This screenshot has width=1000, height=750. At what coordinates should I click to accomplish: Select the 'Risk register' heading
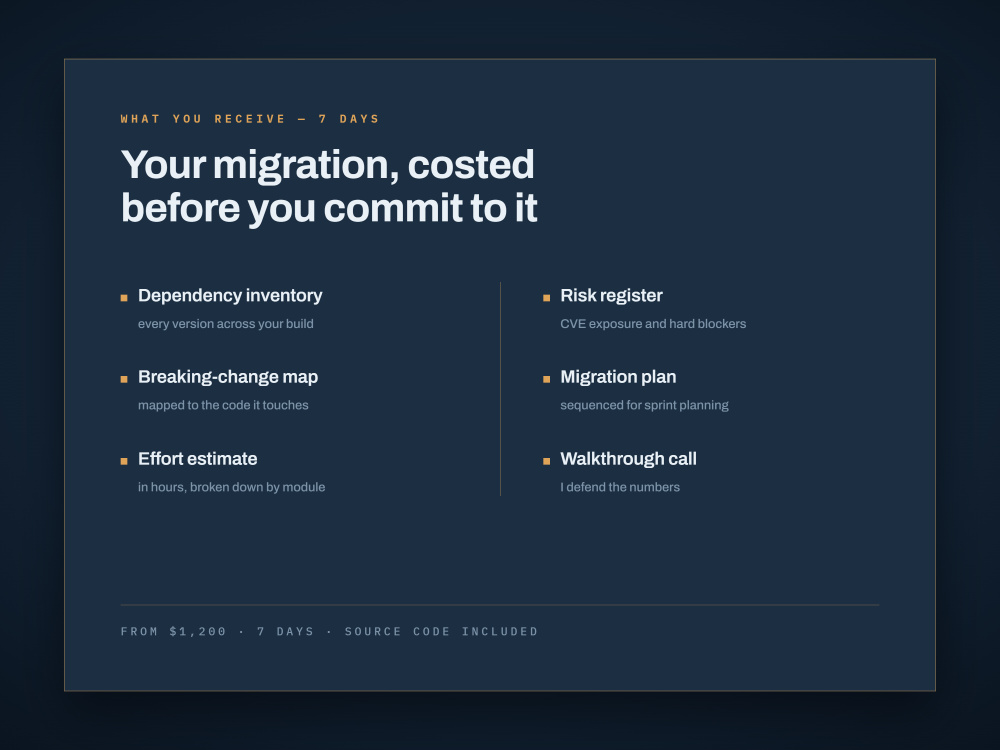[612, 296]
